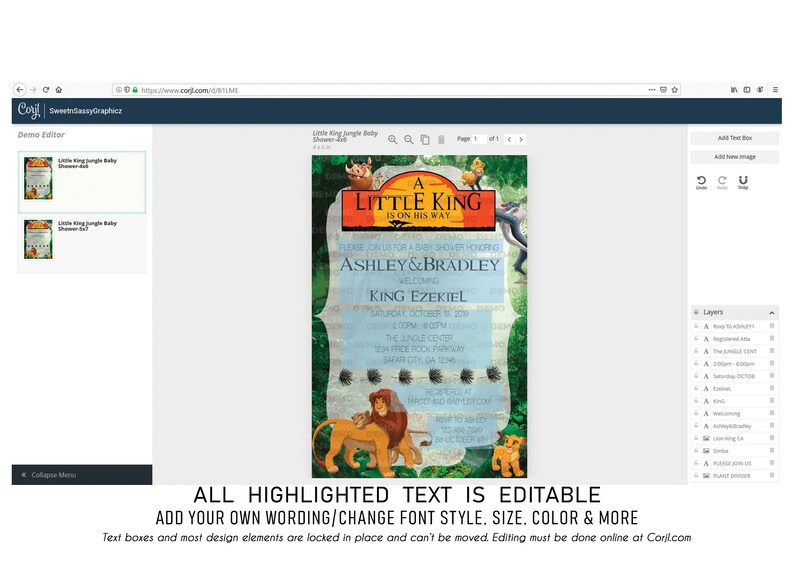Image resolution: width=794 pixels, height=567 pixels.
Task: Delete the Registered Atta layer
Action: tap(772, 338)
